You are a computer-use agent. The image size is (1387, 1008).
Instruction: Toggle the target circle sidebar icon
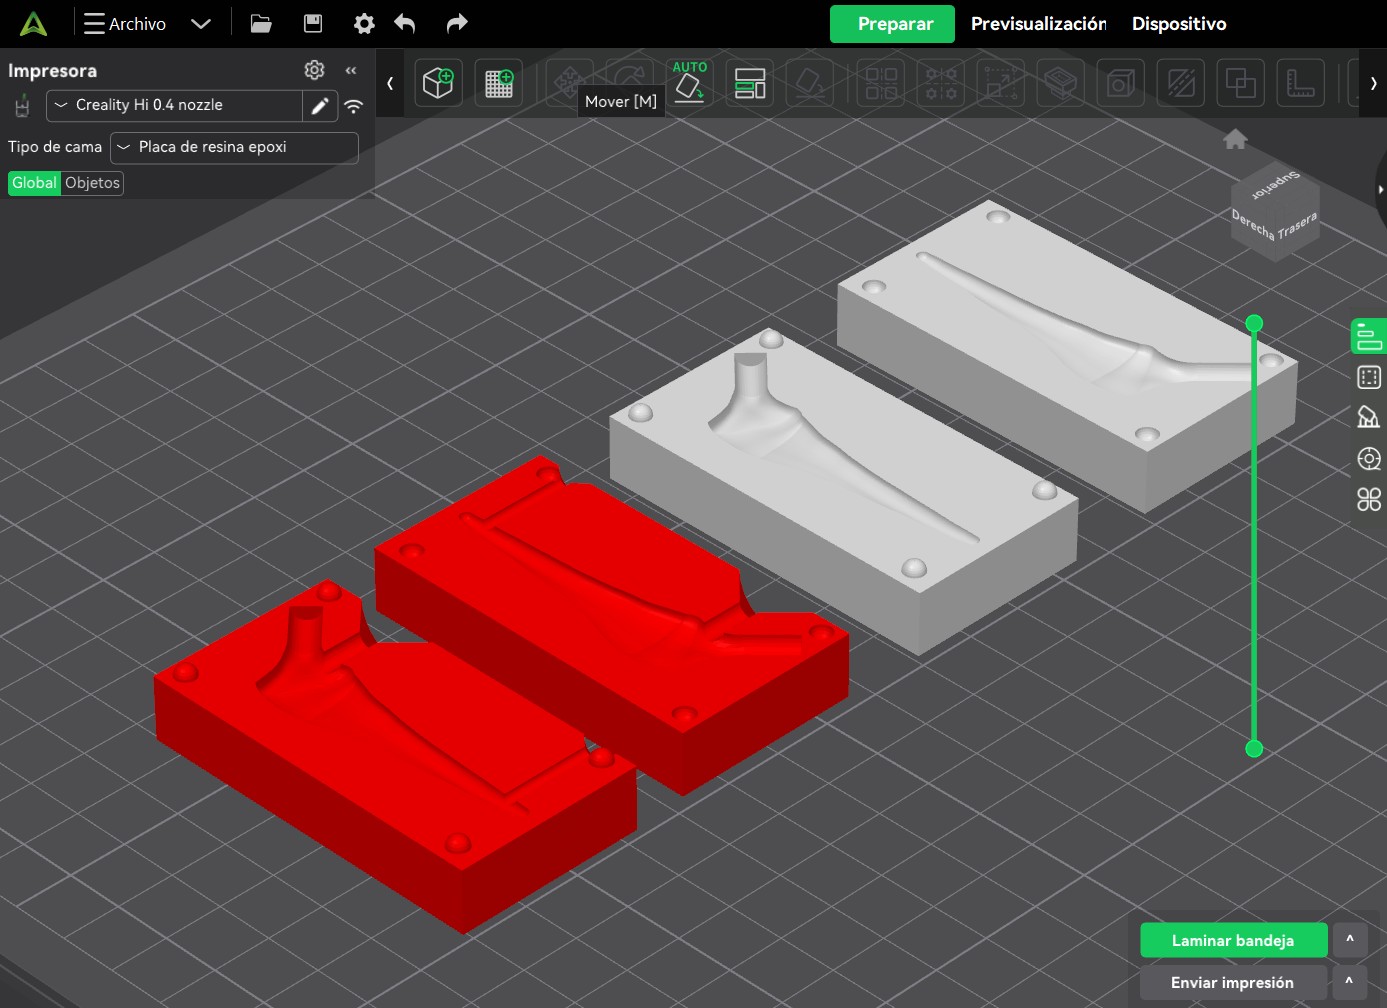click(1369, 458)
